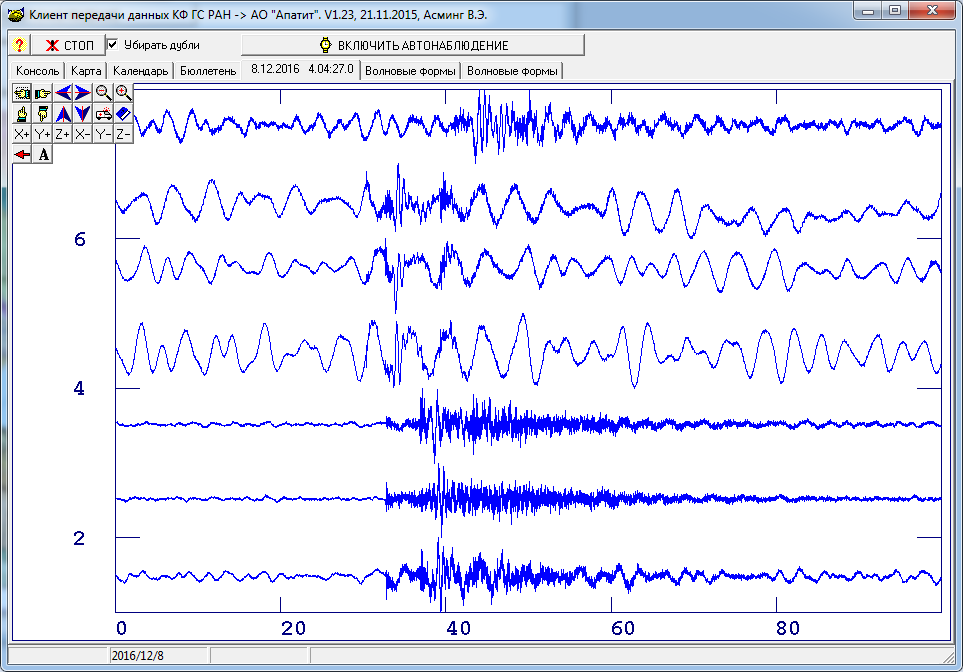
Task: Click the 'ВКЛЮЧИТЬ АВТОНАБЛЮДЕНИЕ' button
Action: tap(412, 45)
